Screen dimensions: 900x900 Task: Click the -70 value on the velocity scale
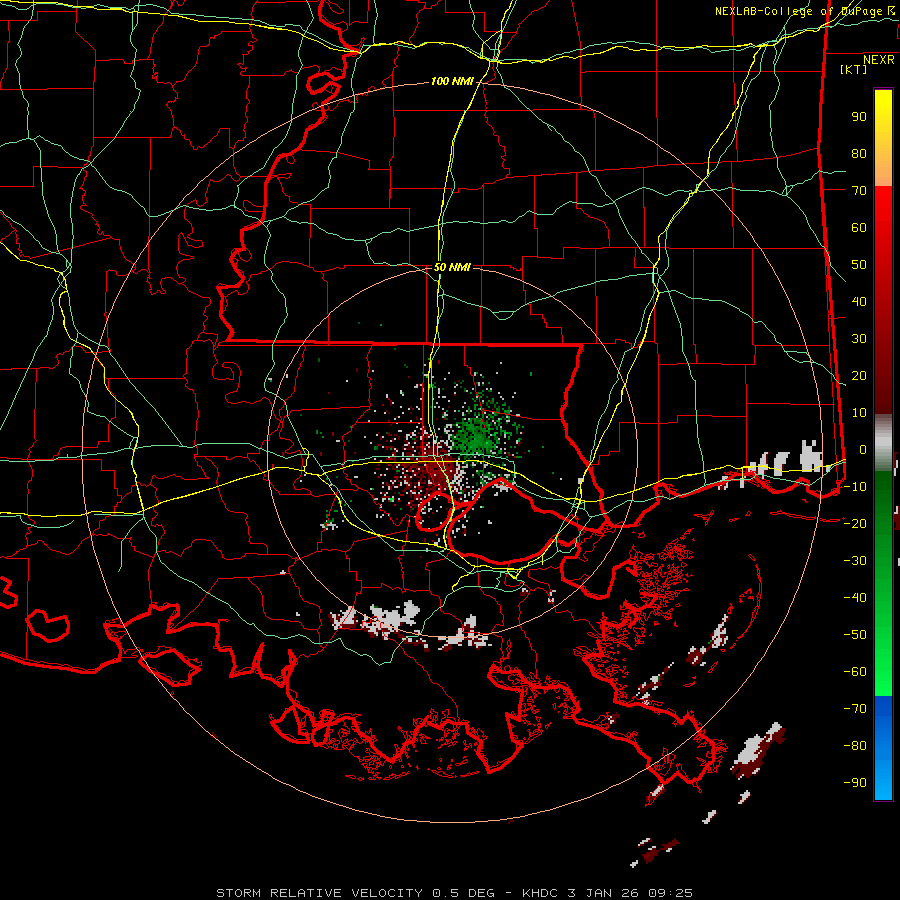(855, 709)
